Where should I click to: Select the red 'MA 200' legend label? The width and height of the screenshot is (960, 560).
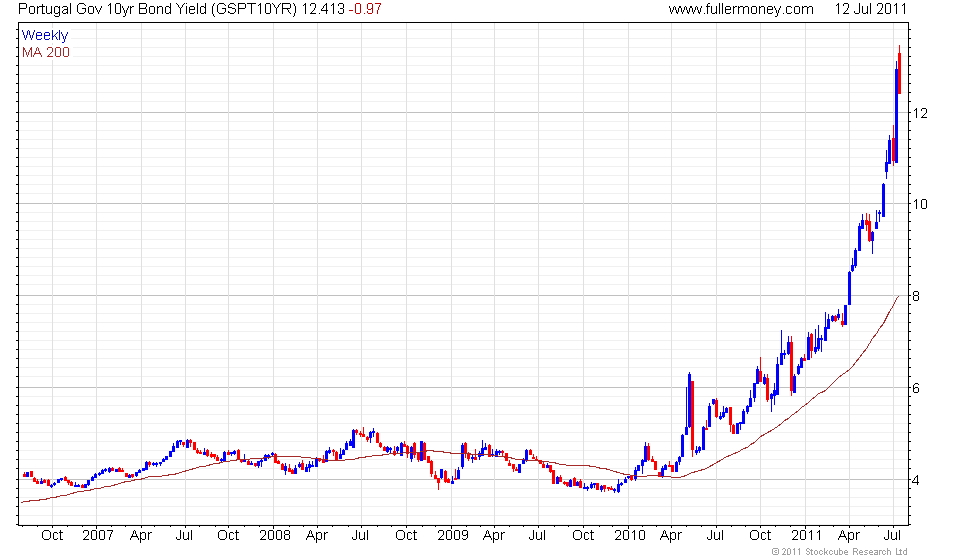(x=46, y=53)
